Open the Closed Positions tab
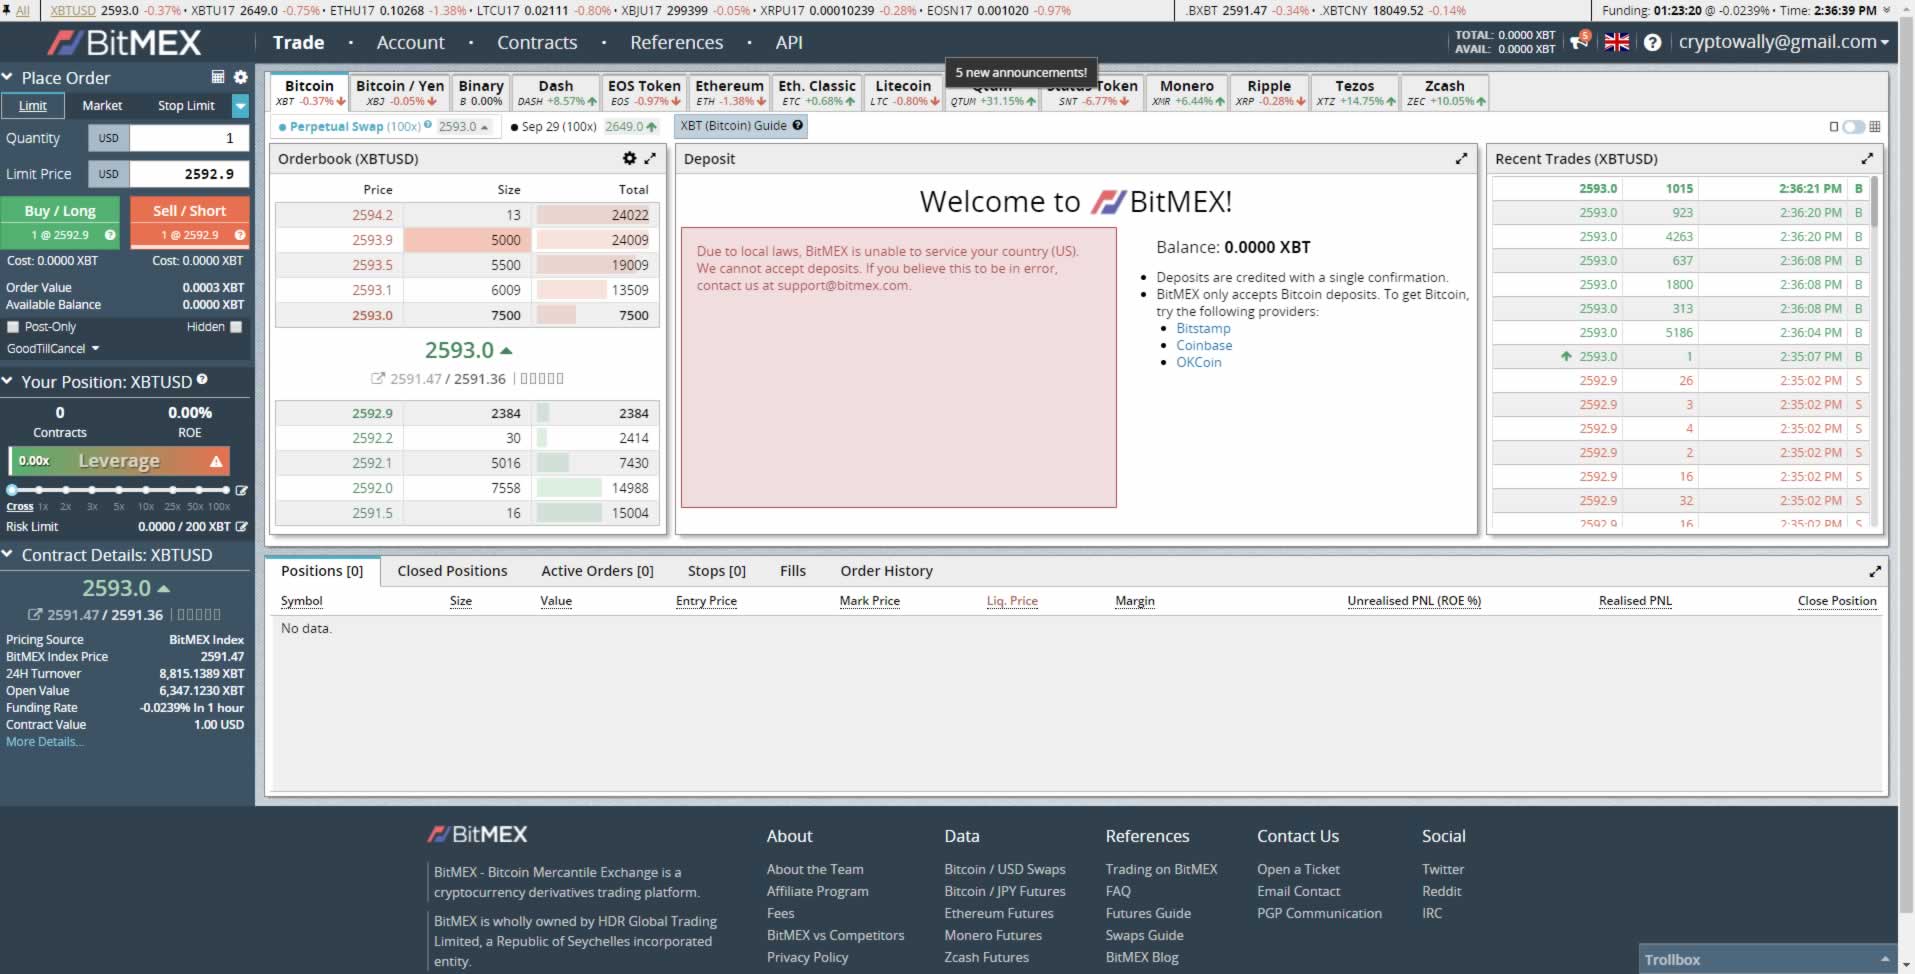The width and height of the screenshot is (1915, 974). 452,571
